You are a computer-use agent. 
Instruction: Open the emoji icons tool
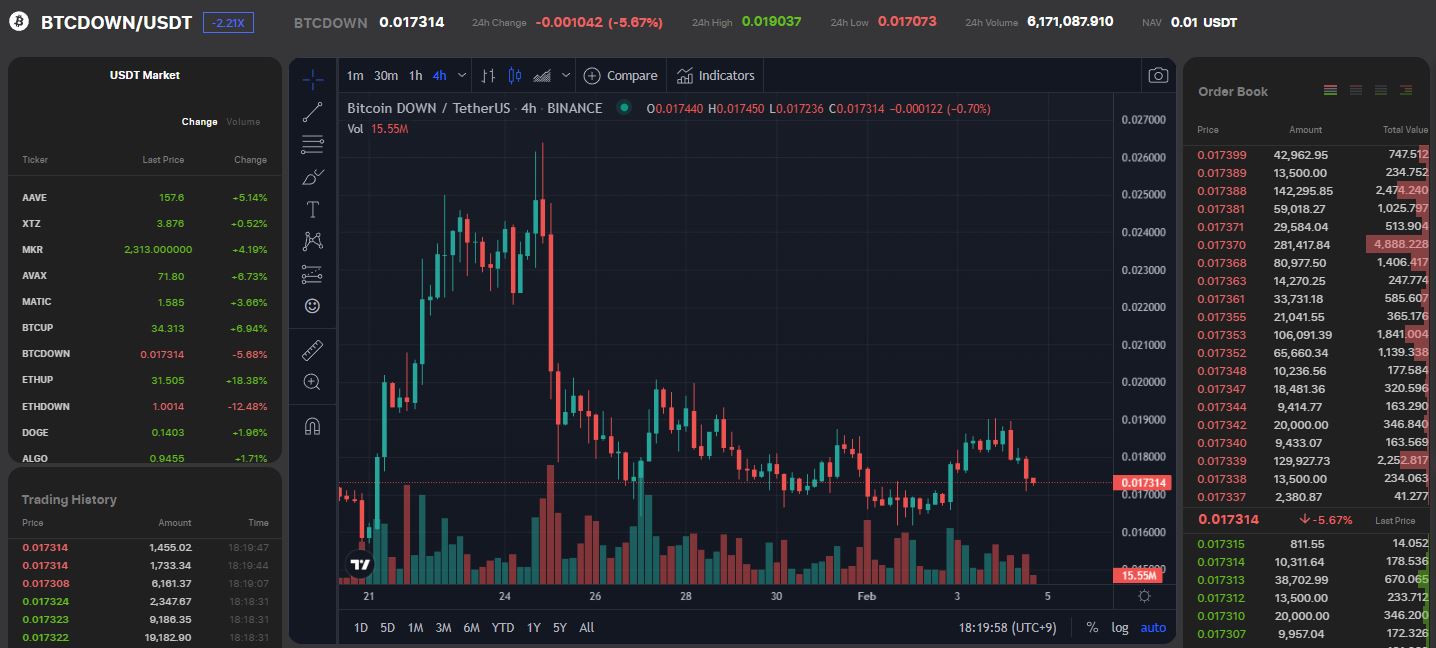click(312, 305)
